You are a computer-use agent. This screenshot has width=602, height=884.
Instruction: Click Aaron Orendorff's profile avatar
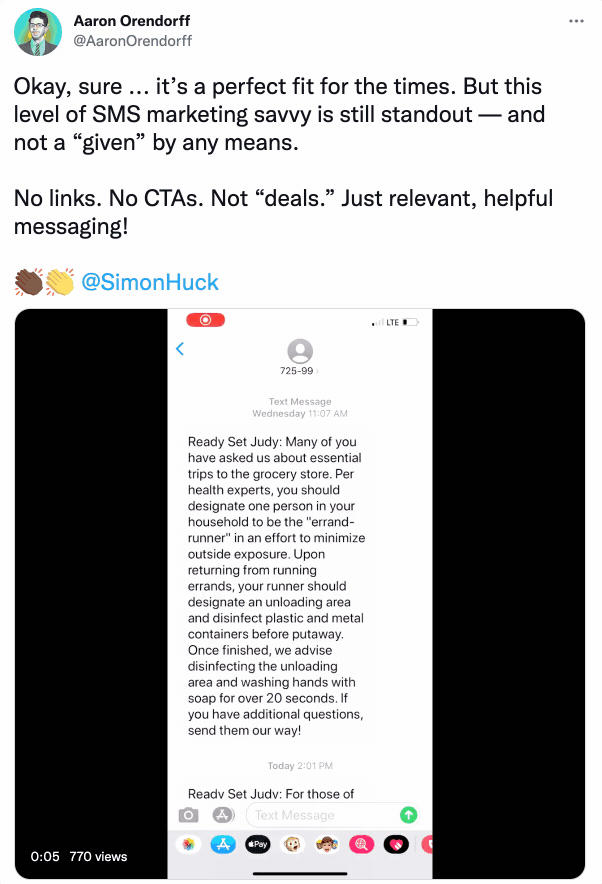pos(38,31)
